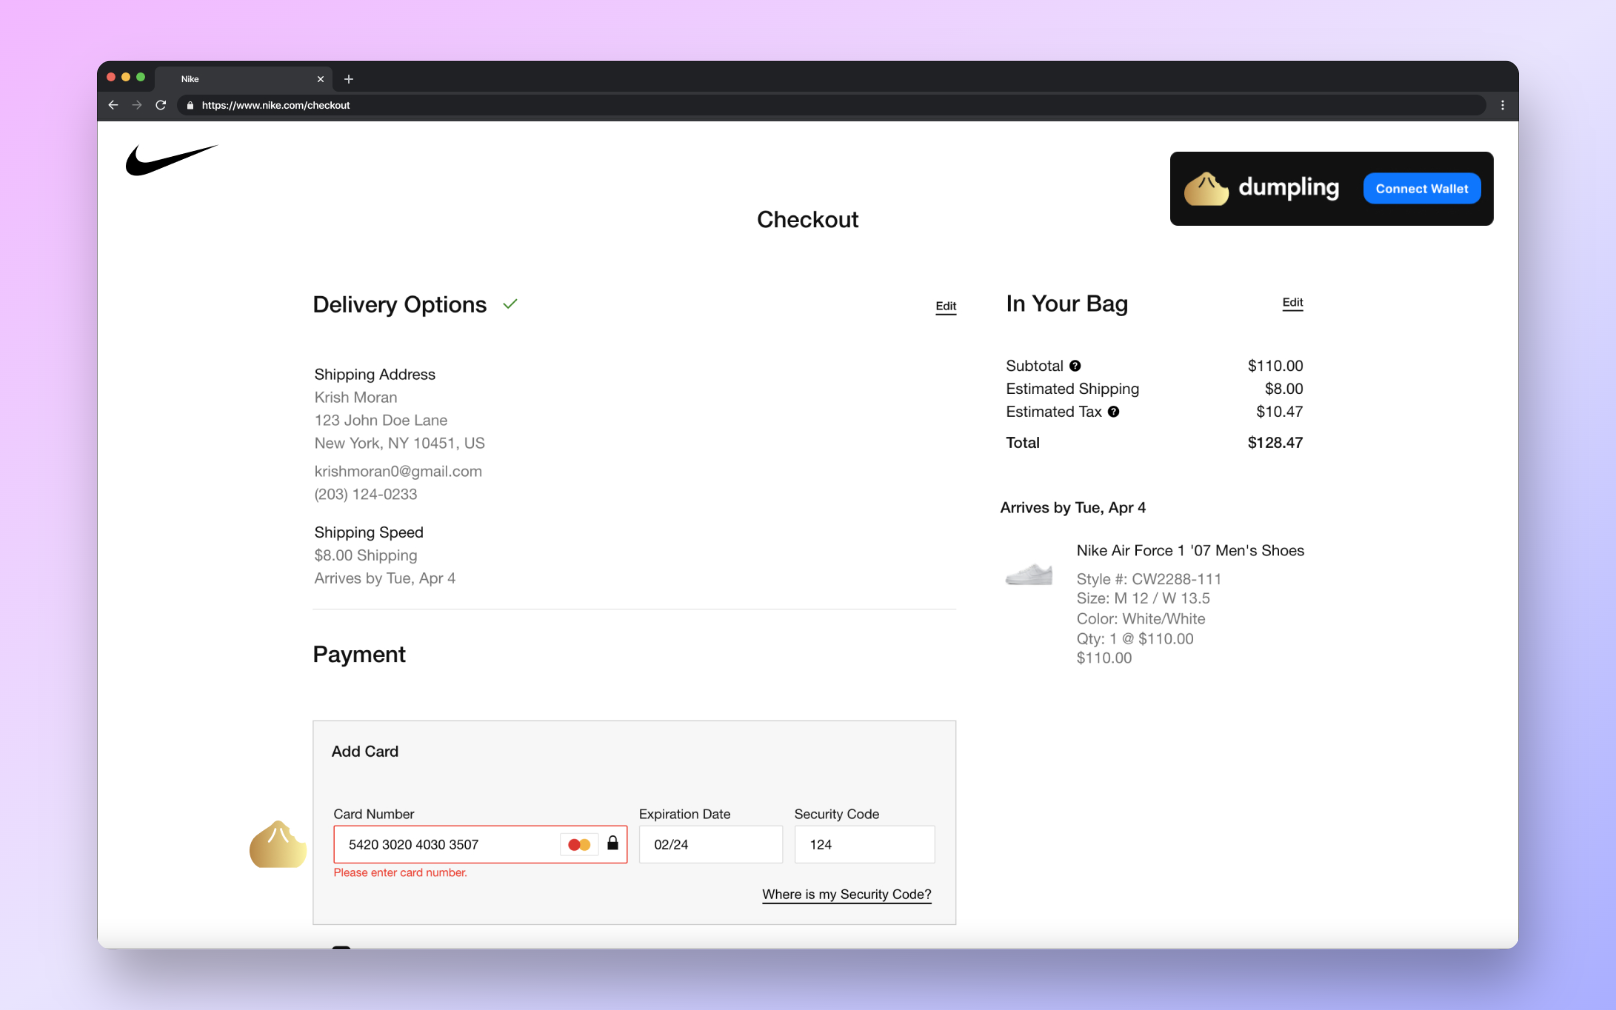Viewport: 1616px width, 1010px height.
Task: Click the browser forward arrow
Action: pyautogui.click(x=137, y=105)
